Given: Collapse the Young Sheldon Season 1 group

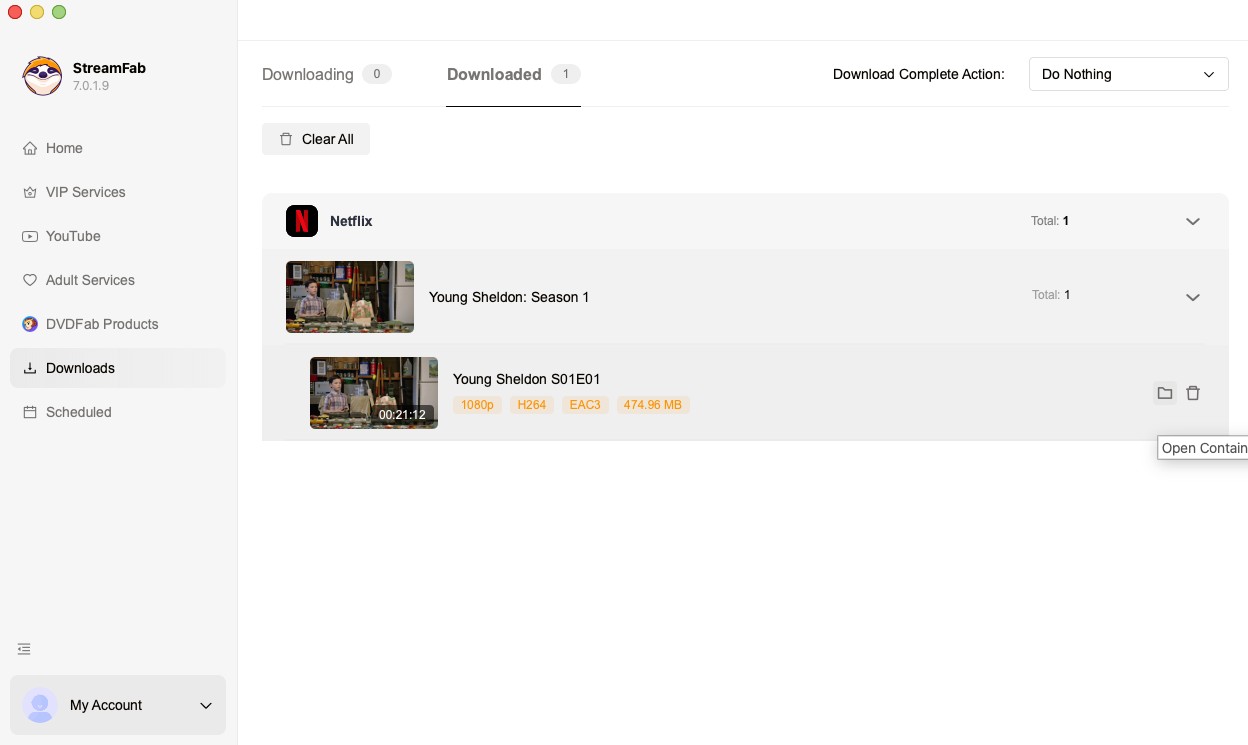Looking at the screenshot, I should point(1193,297).
